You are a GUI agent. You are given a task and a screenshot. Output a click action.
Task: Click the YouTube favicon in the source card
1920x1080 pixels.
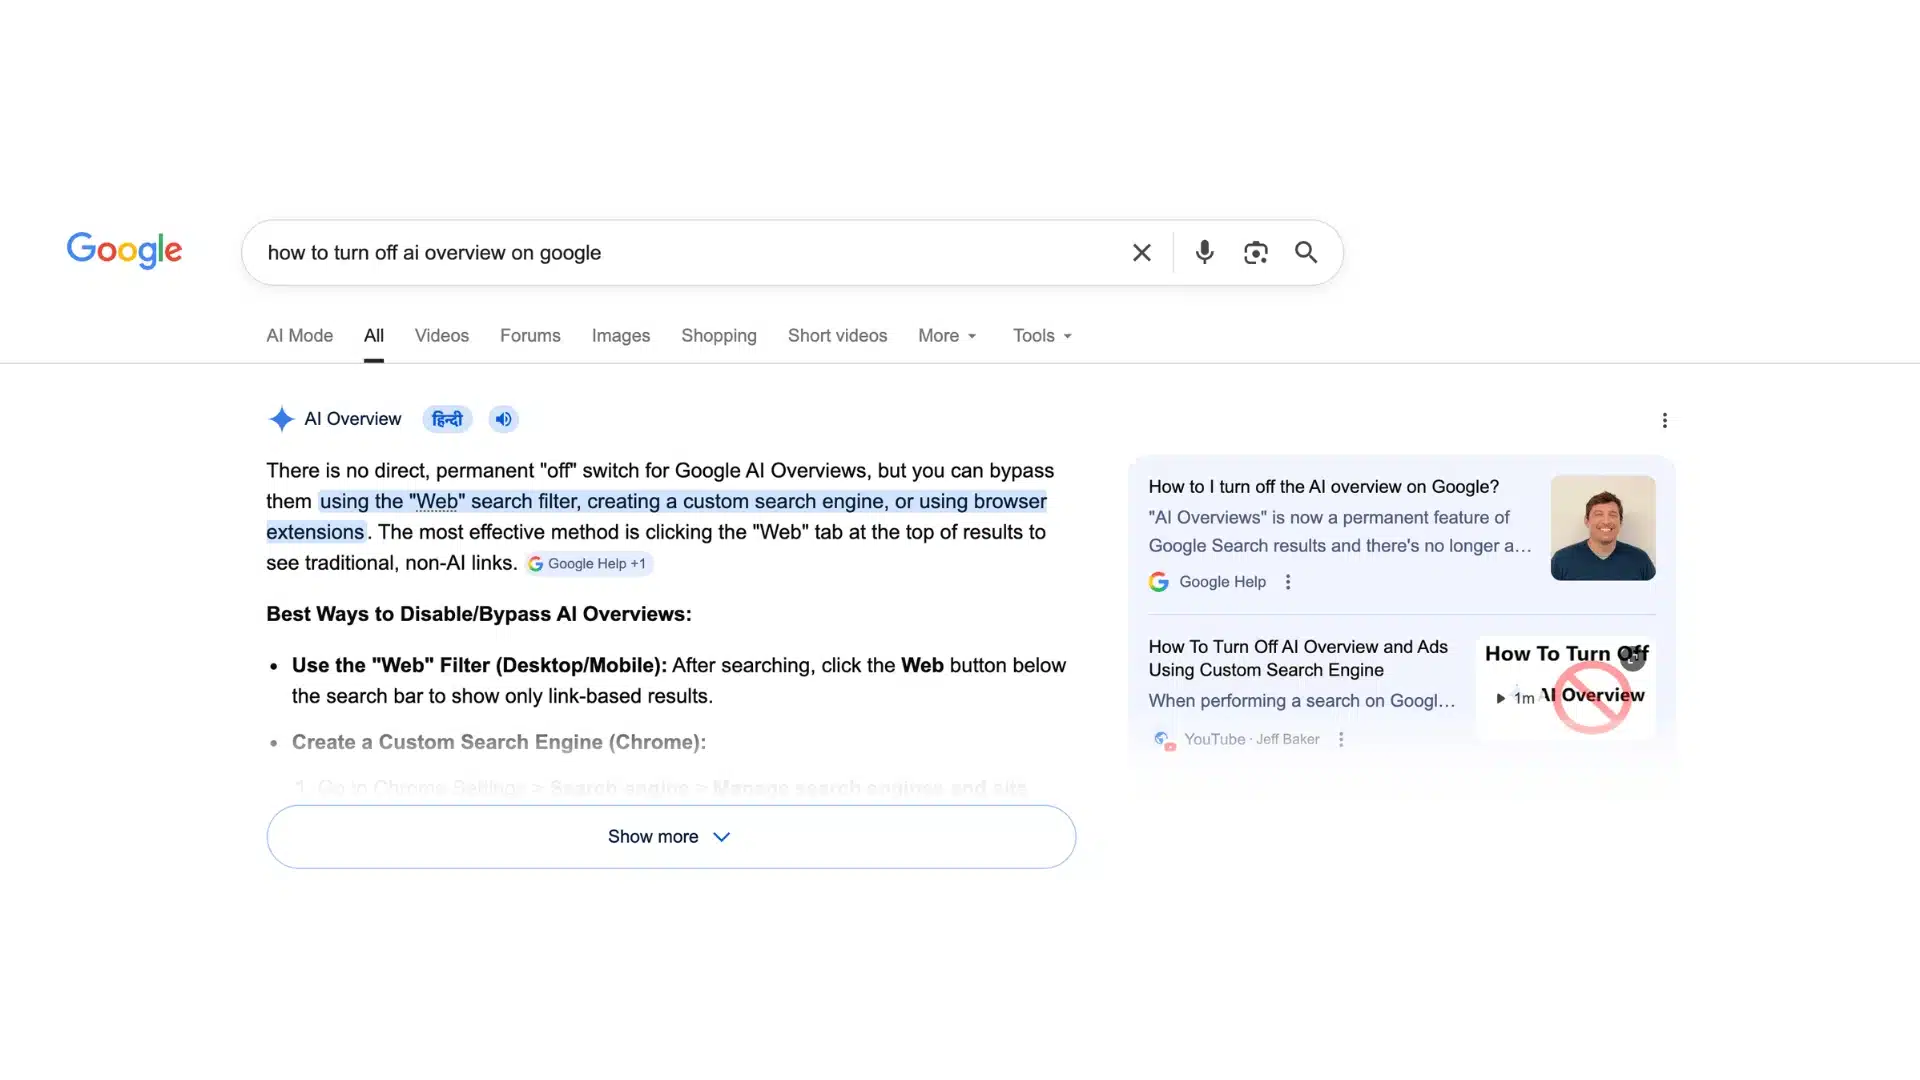tap(1163, 740)
